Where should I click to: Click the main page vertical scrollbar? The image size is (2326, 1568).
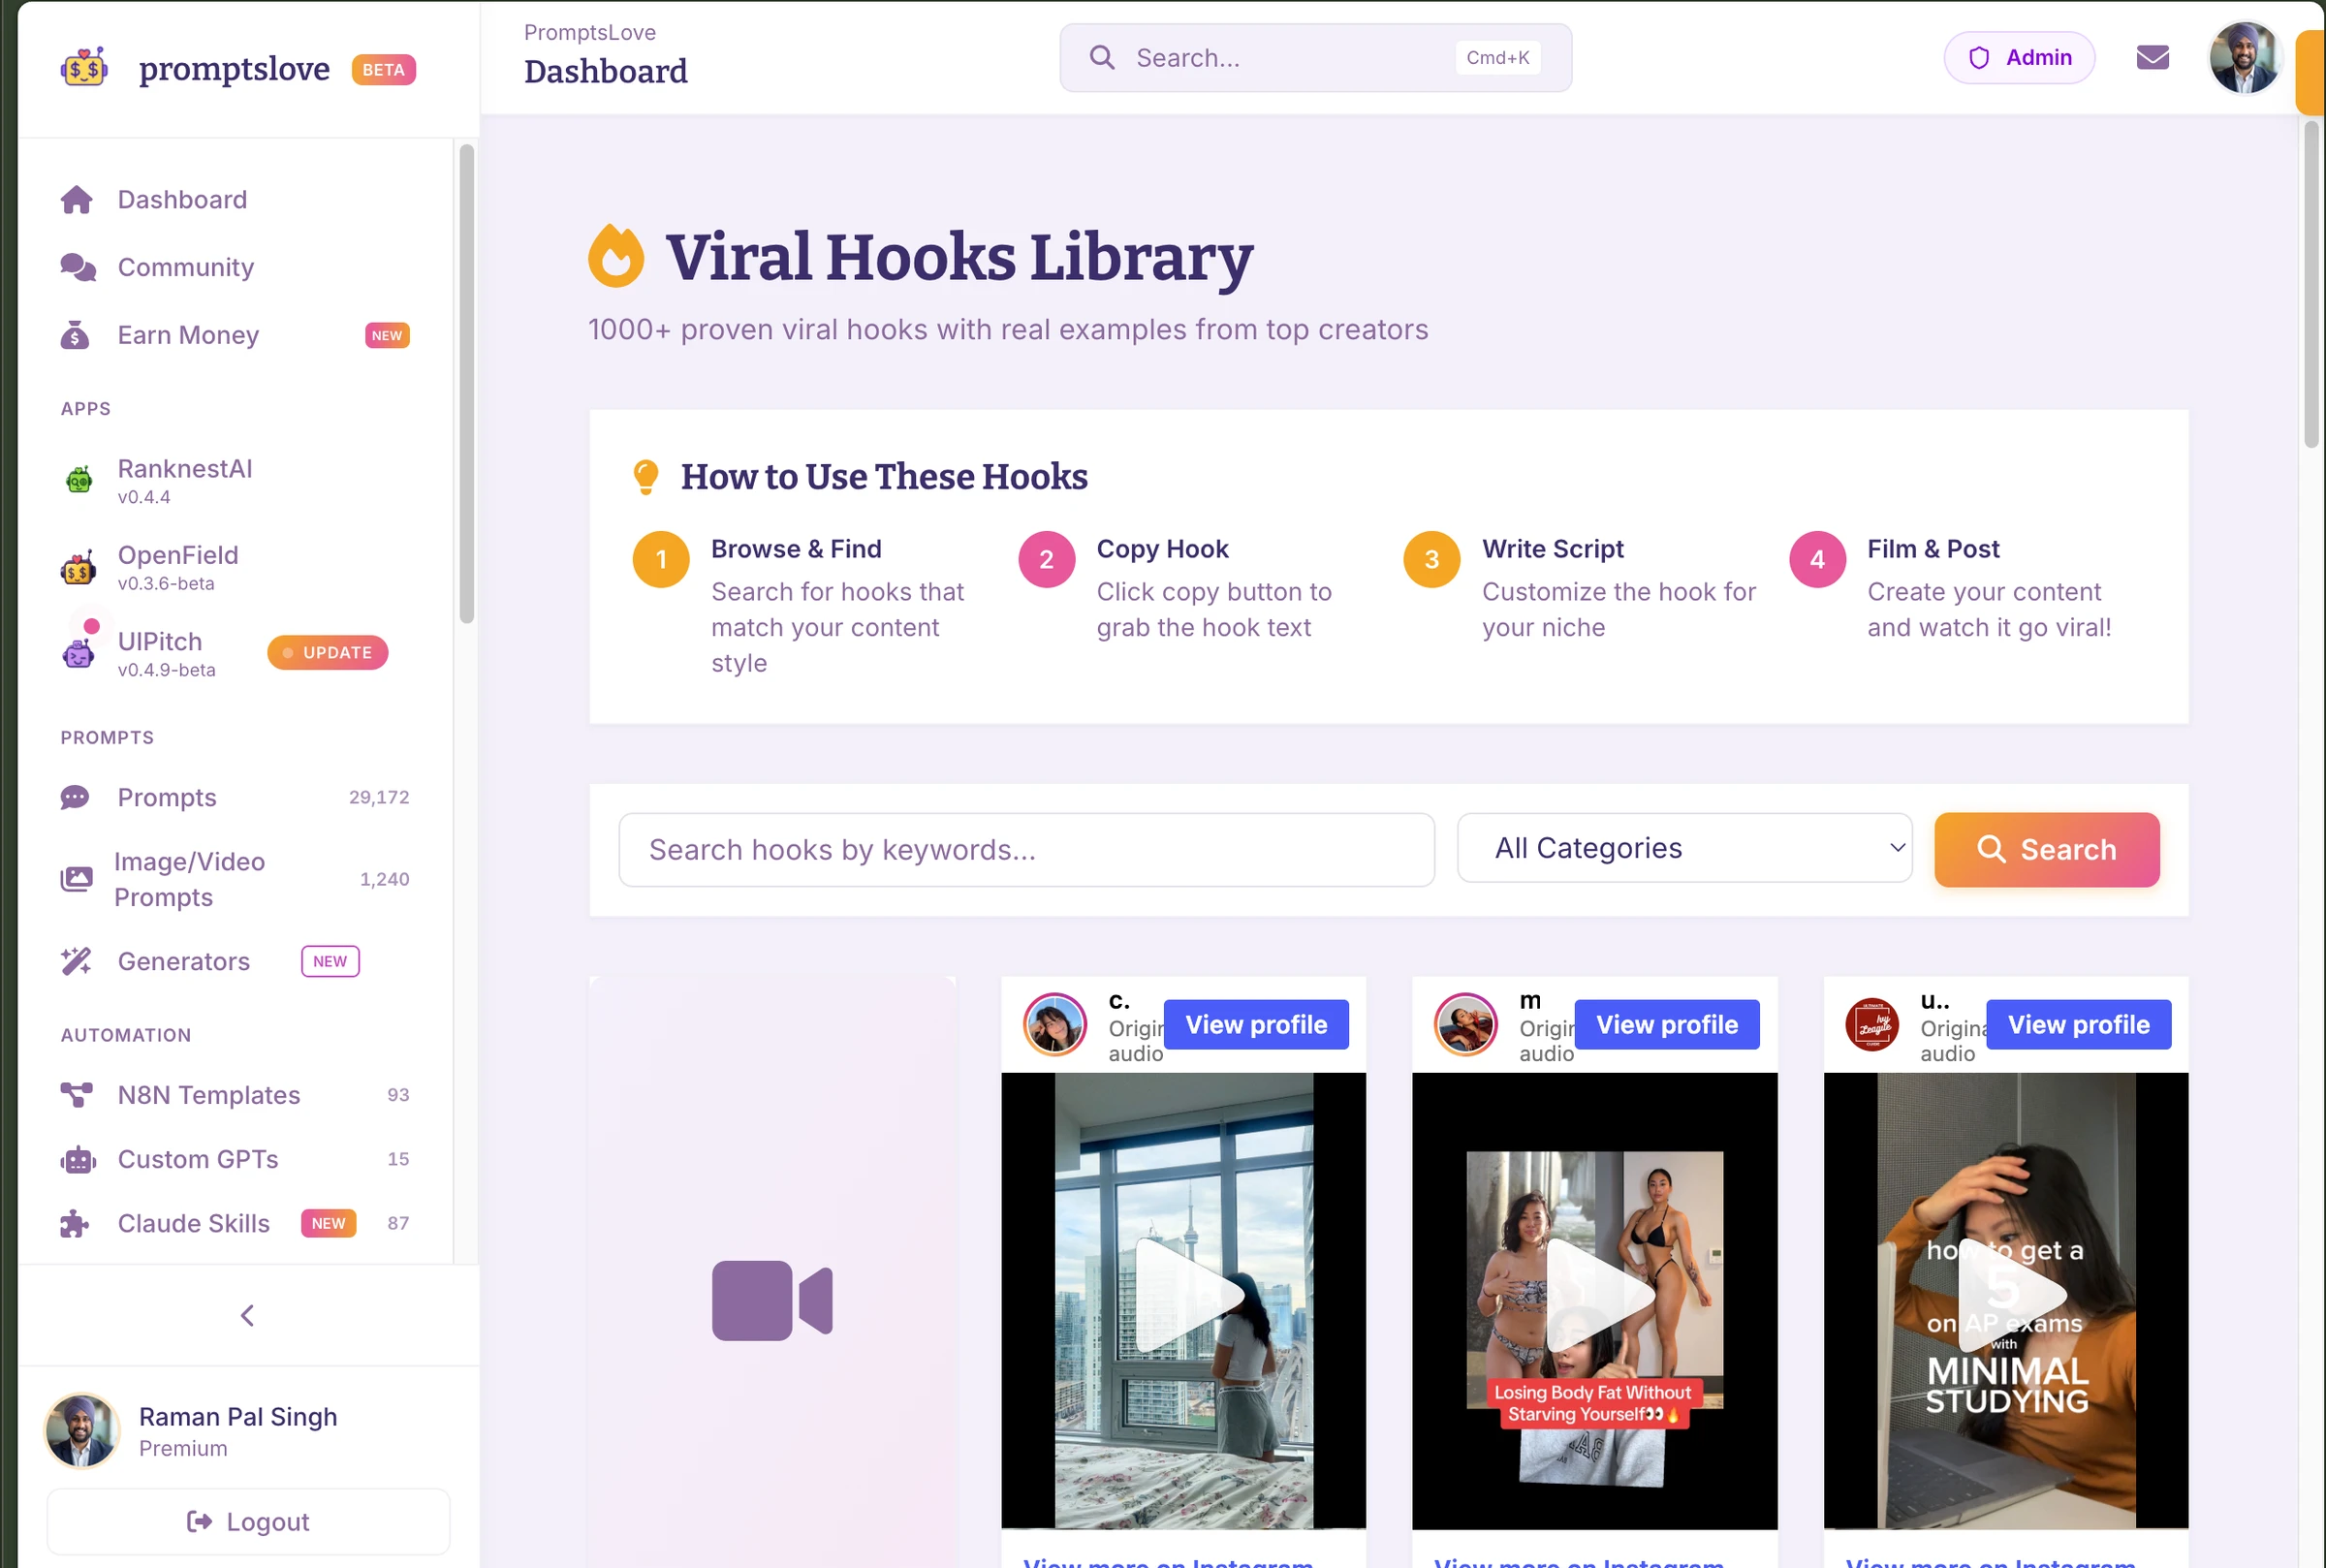point(2311,284)
